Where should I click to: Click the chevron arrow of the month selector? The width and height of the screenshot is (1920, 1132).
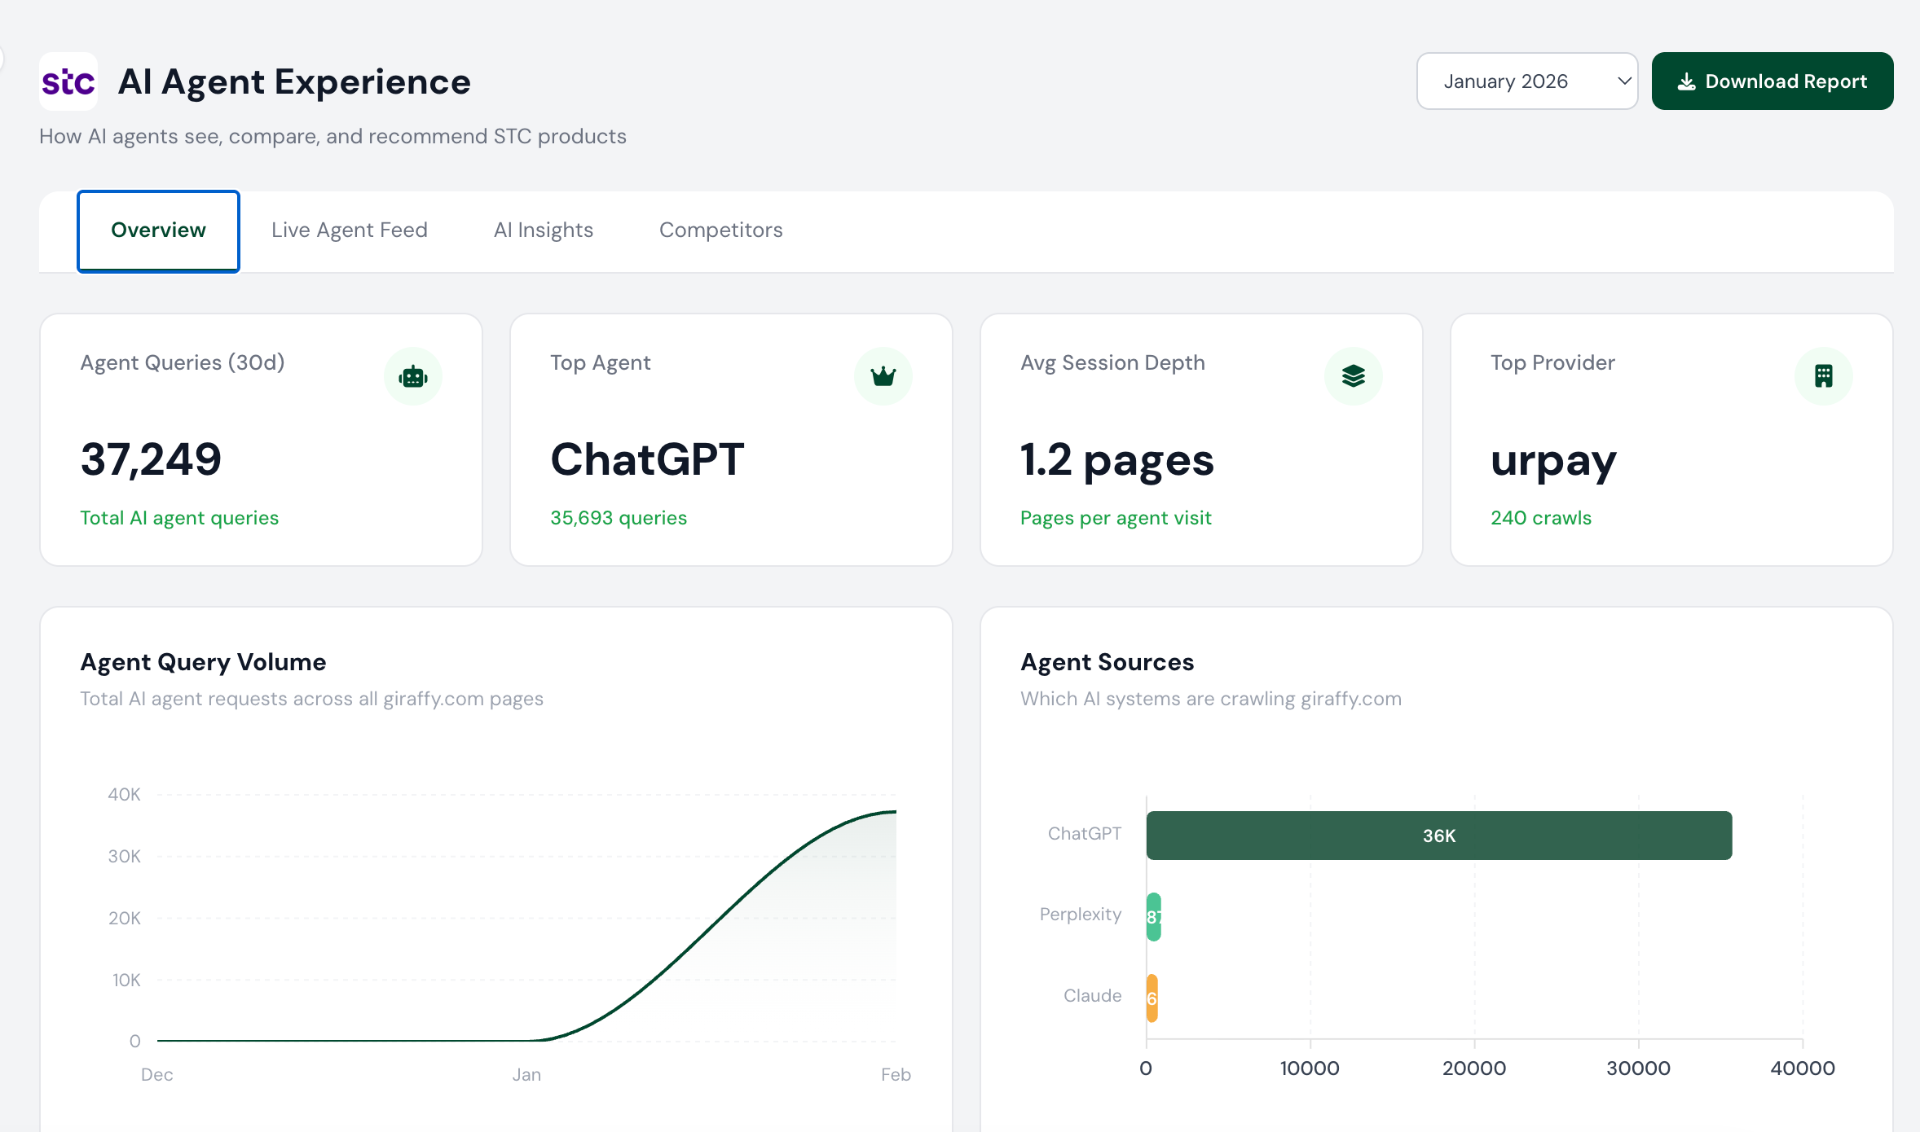click(1624, 81)
